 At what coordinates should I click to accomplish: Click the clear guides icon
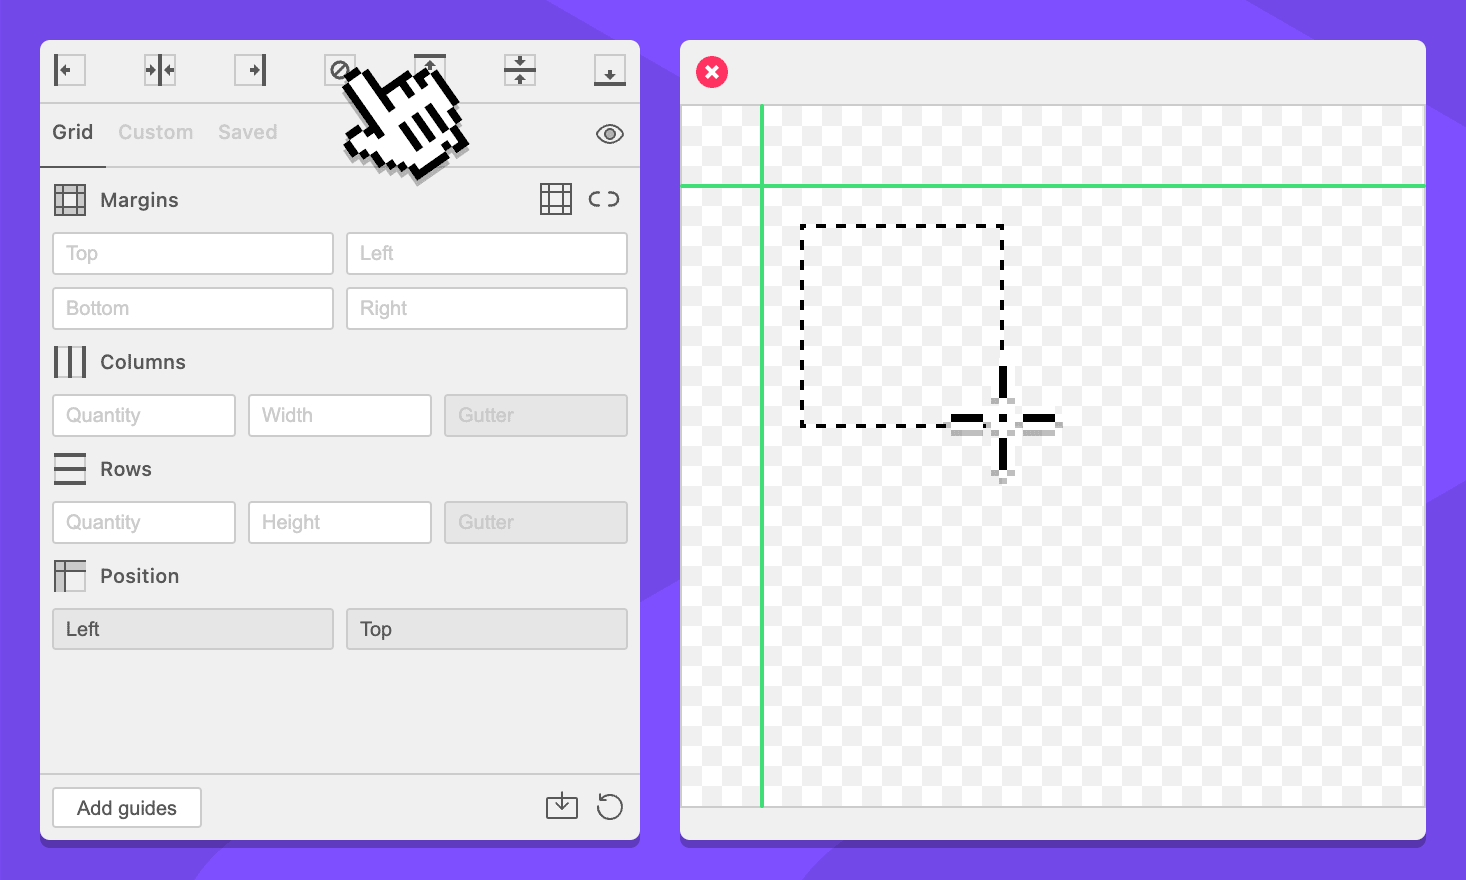338,69
